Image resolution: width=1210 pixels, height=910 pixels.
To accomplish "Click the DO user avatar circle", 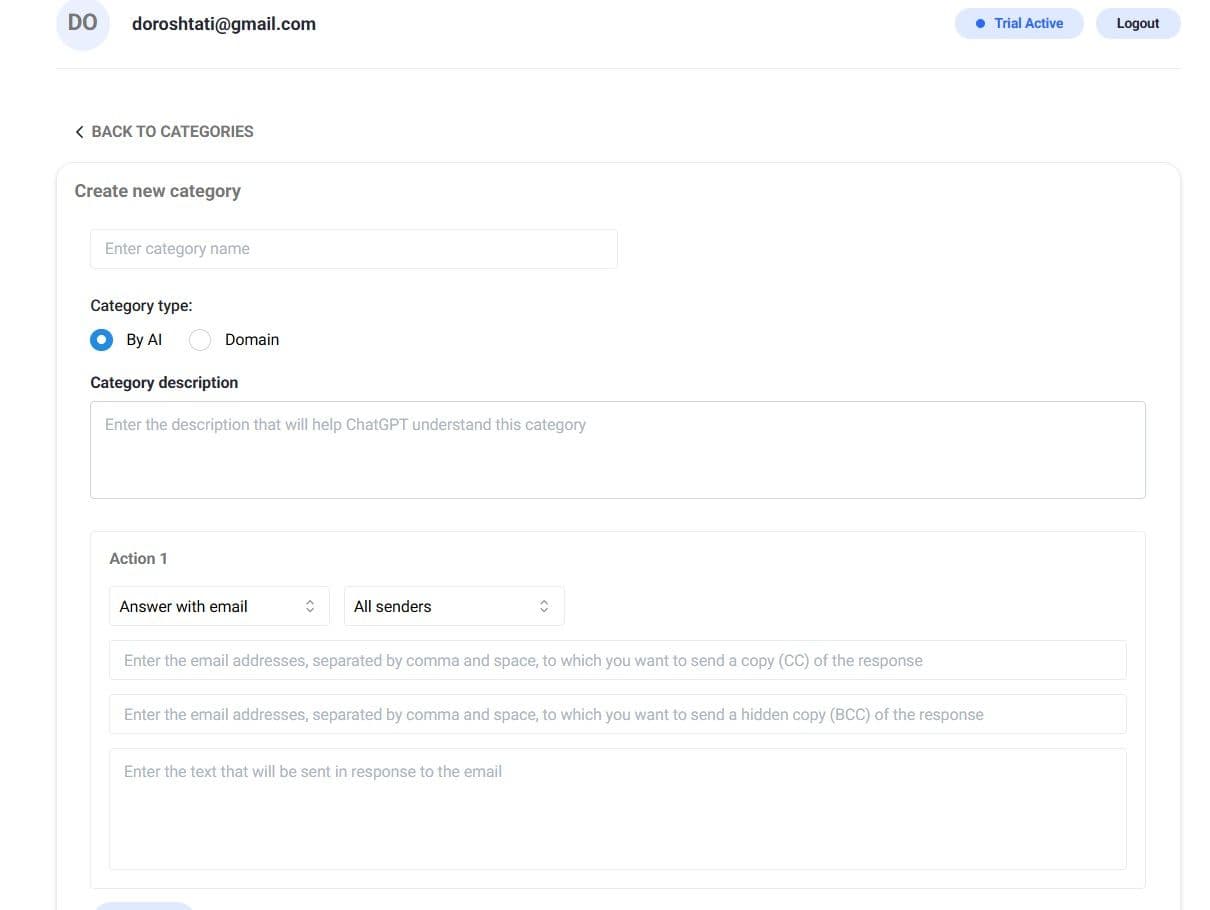I will tap(83, 23).
